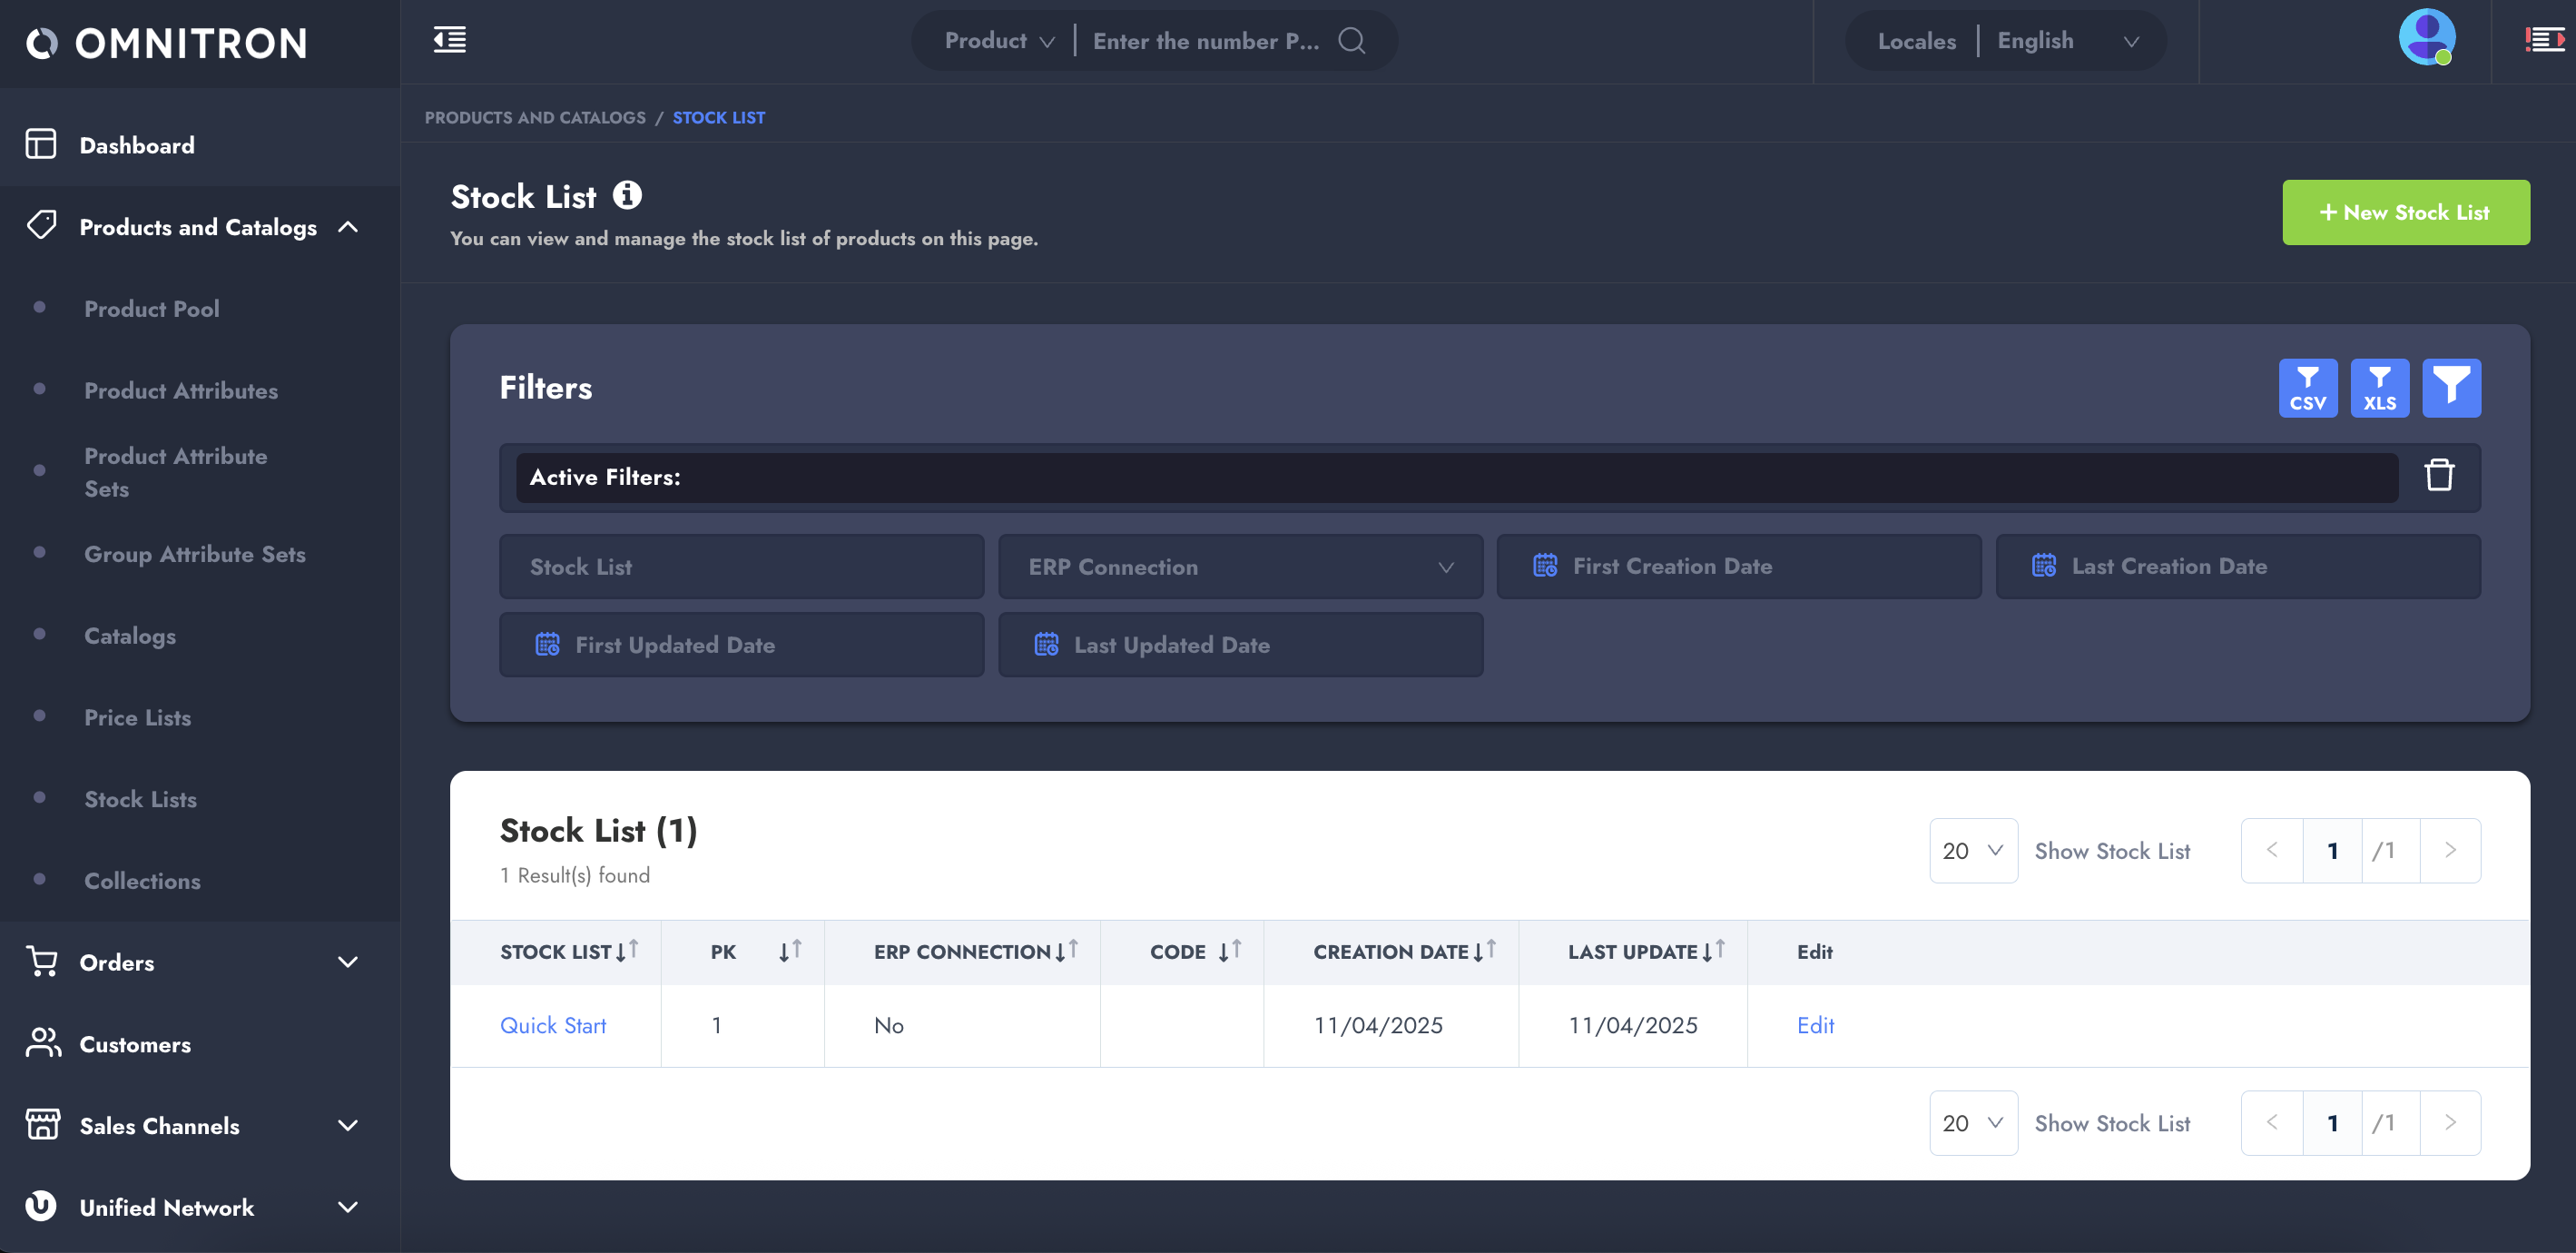Open the ERP Connection filter dropdown
The height and width of the screenshot is (1253, 2576).
[x=1240, y=567]
